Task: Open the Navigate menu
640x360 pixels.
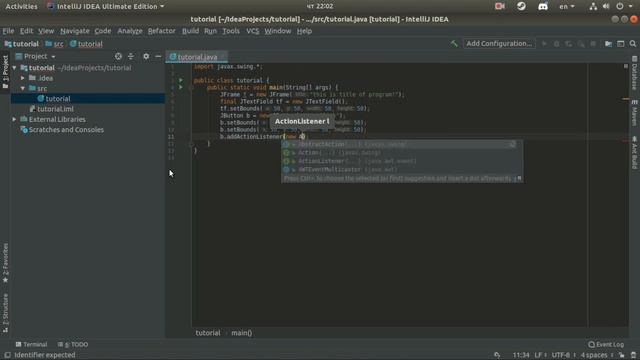Action: coord(75,31)
